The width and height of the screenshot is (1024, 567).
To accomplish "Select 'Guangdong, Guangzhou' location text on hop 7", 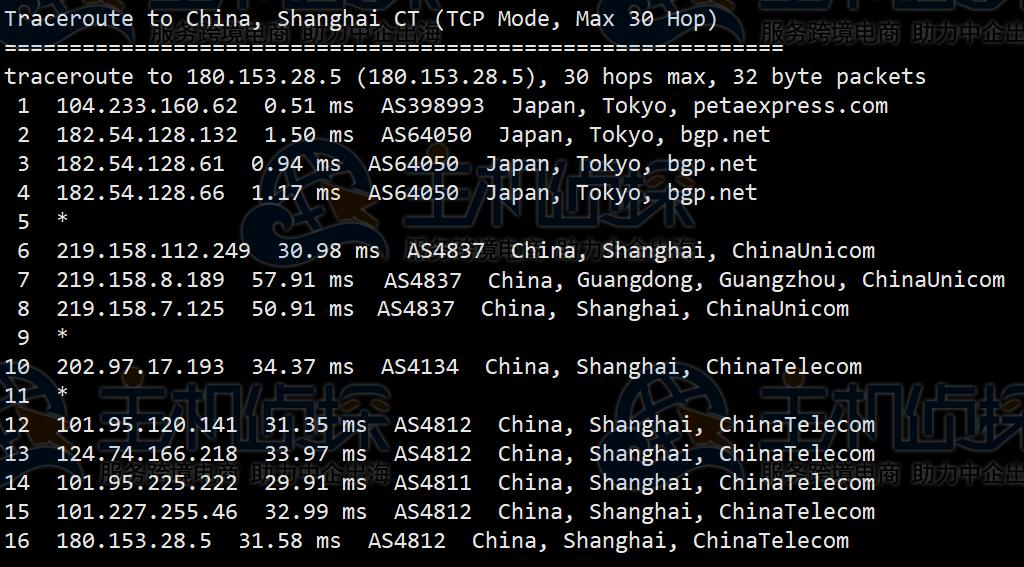I will 707,281.
